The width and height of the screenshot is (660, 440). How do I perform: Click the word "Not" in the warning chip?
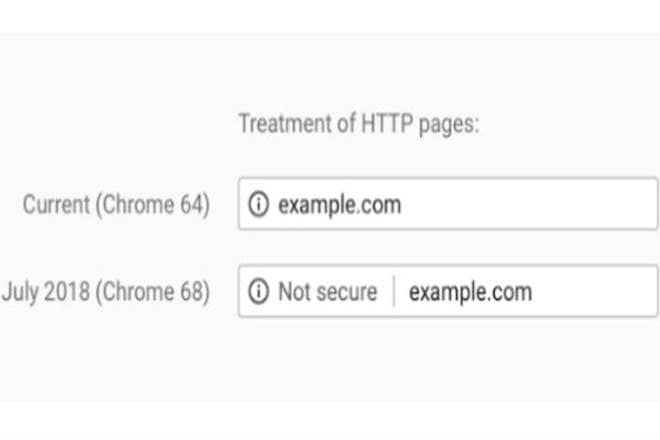[x=294, y=292]
